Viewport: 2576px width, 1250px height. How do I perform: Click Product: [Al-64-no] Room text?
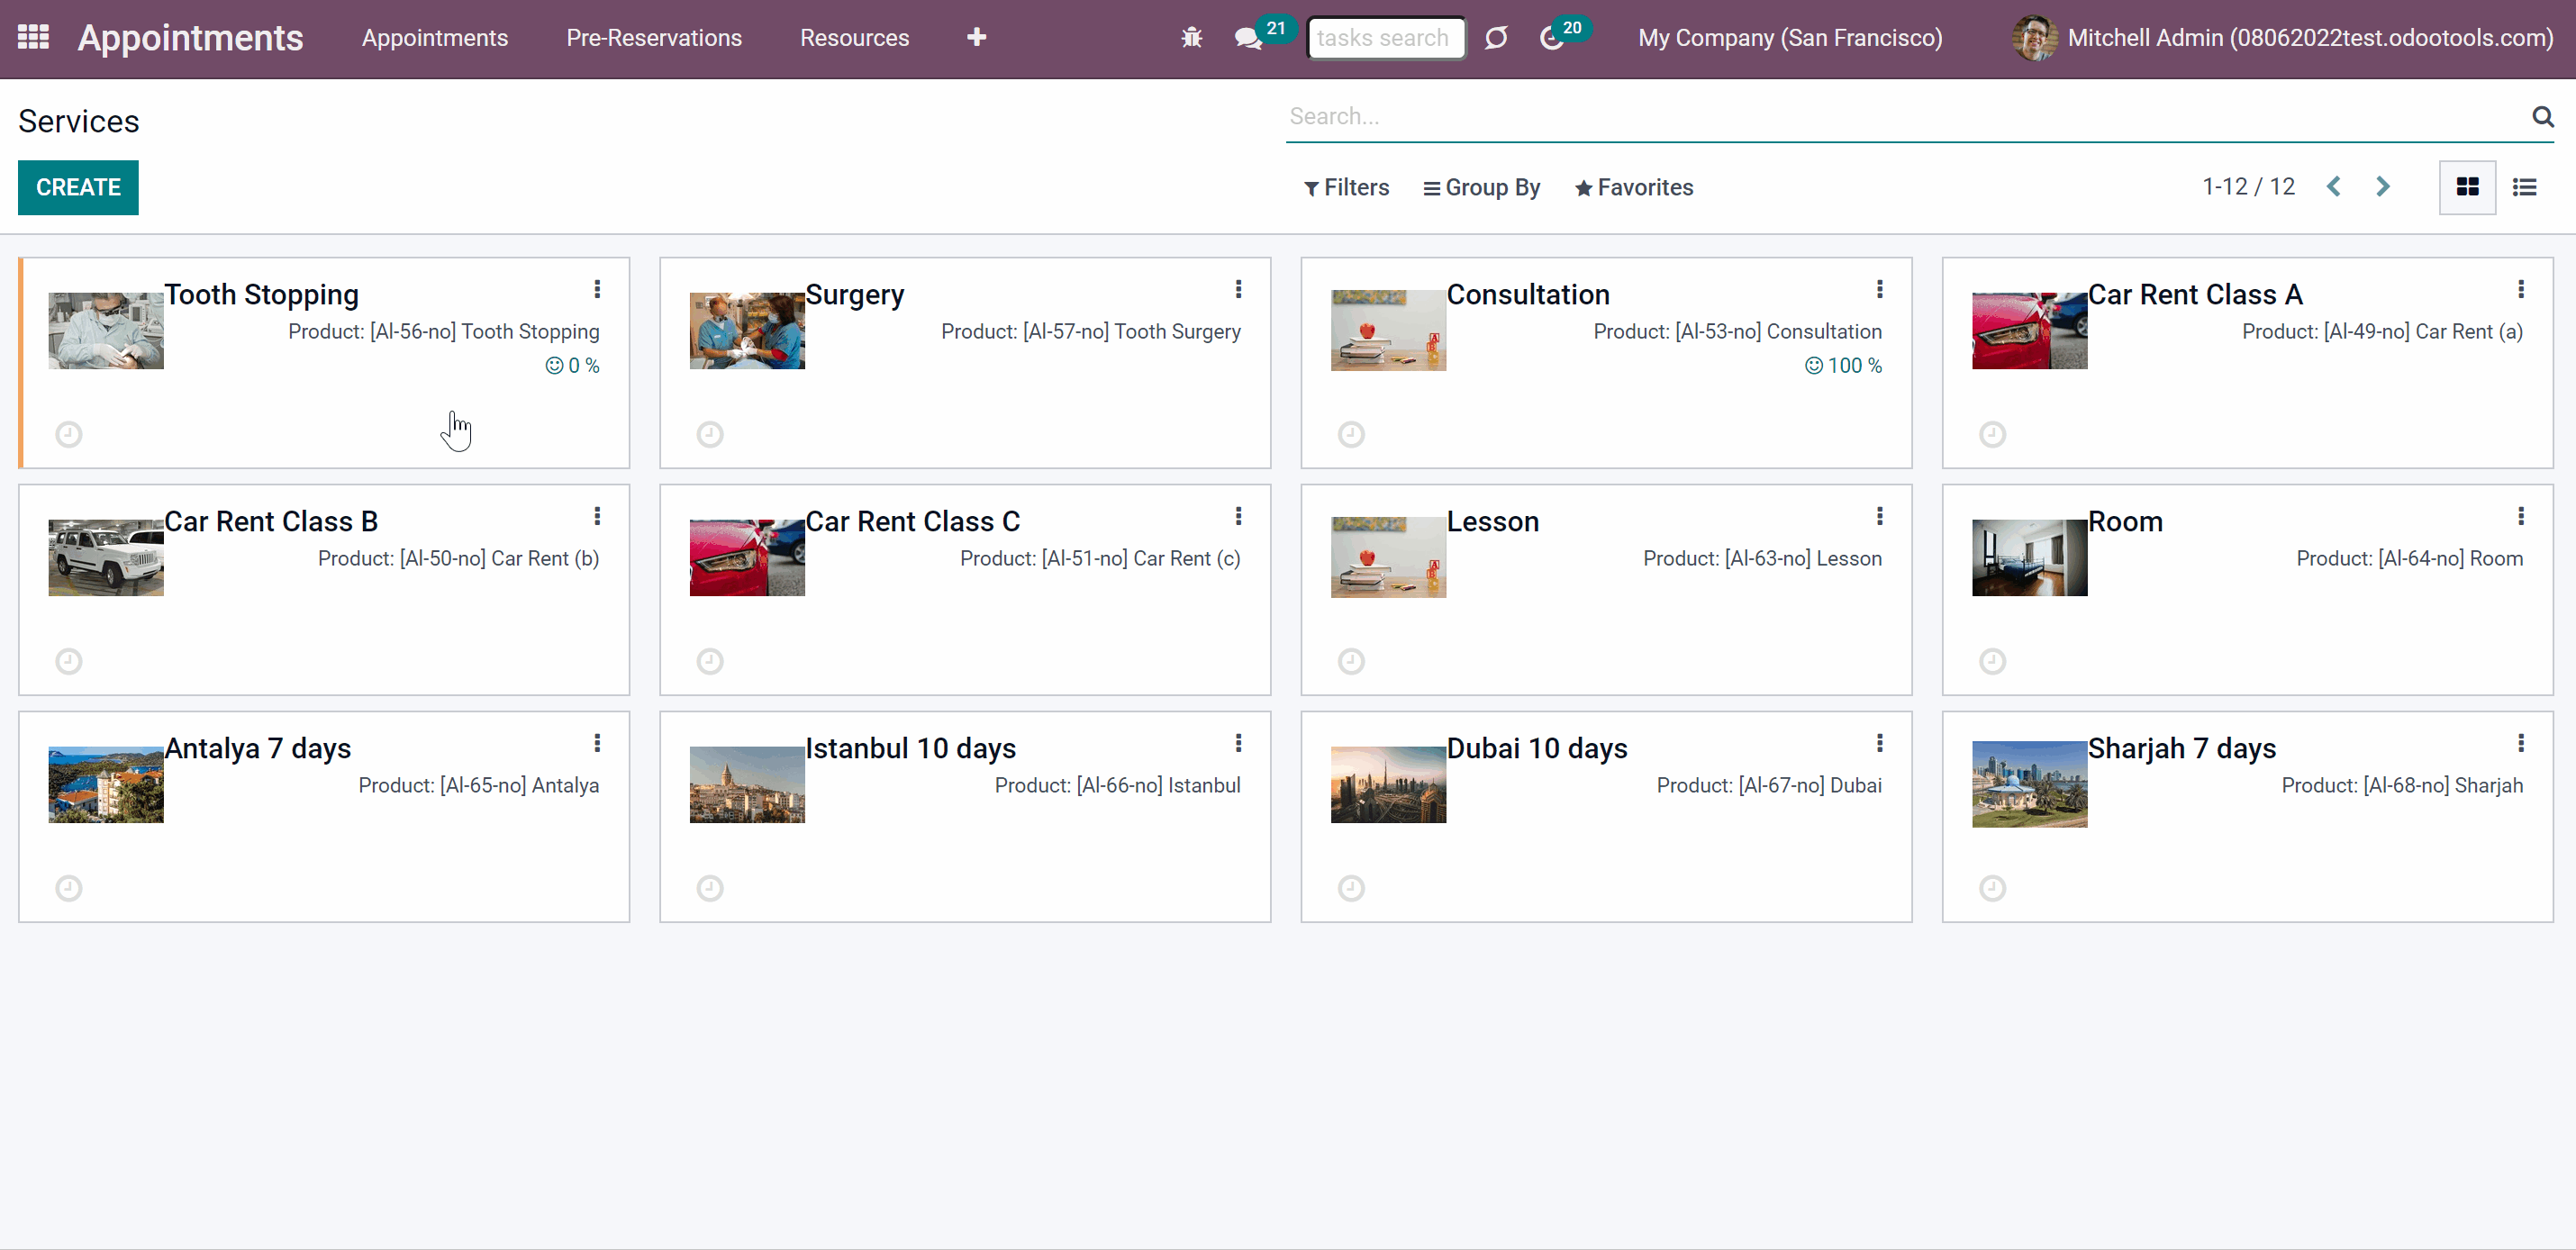[x=2409, y=559]
